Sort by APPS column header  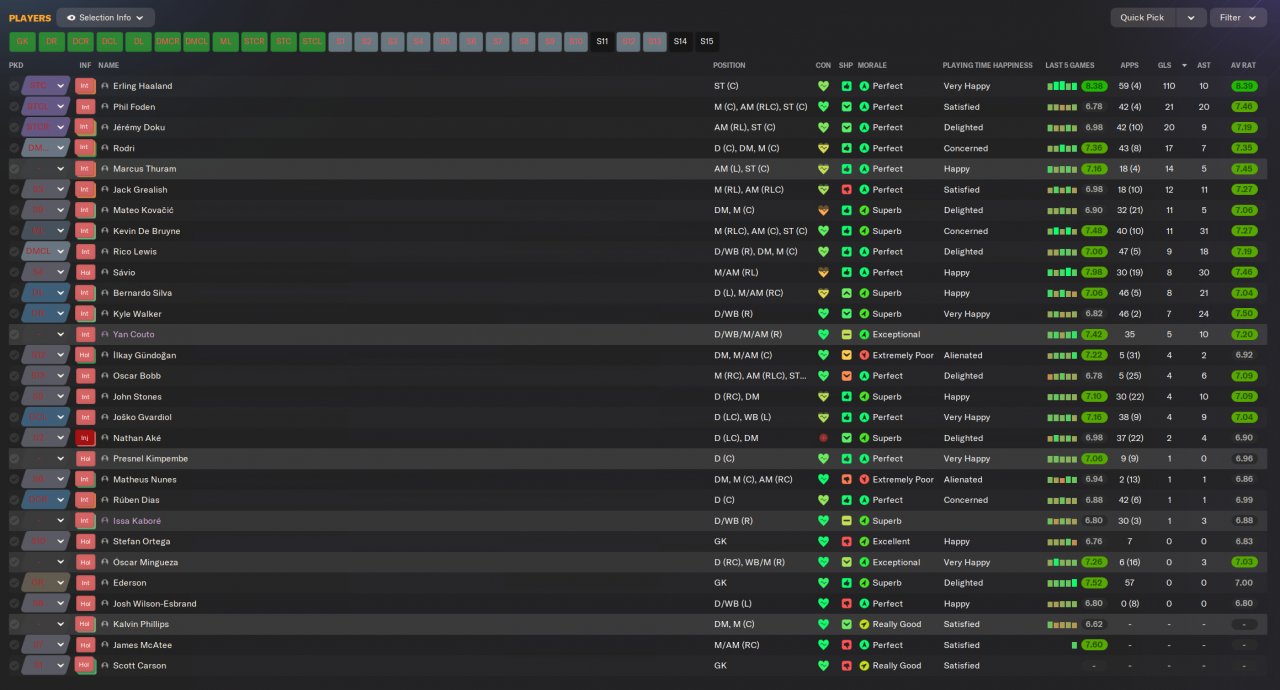pyautogui.click(x=1129, y=65)
